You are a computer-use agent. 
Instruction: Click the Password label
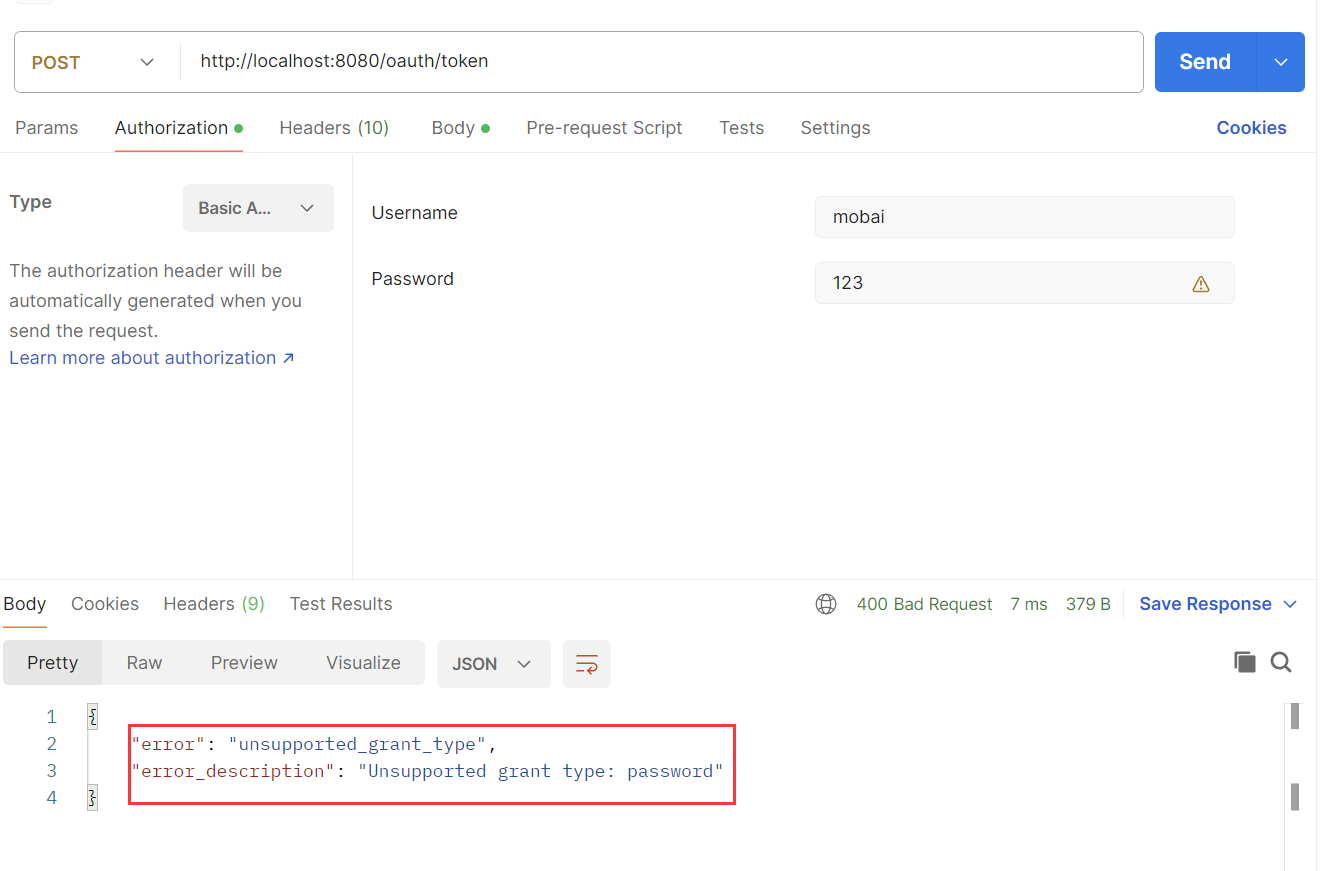pos(412,279)
